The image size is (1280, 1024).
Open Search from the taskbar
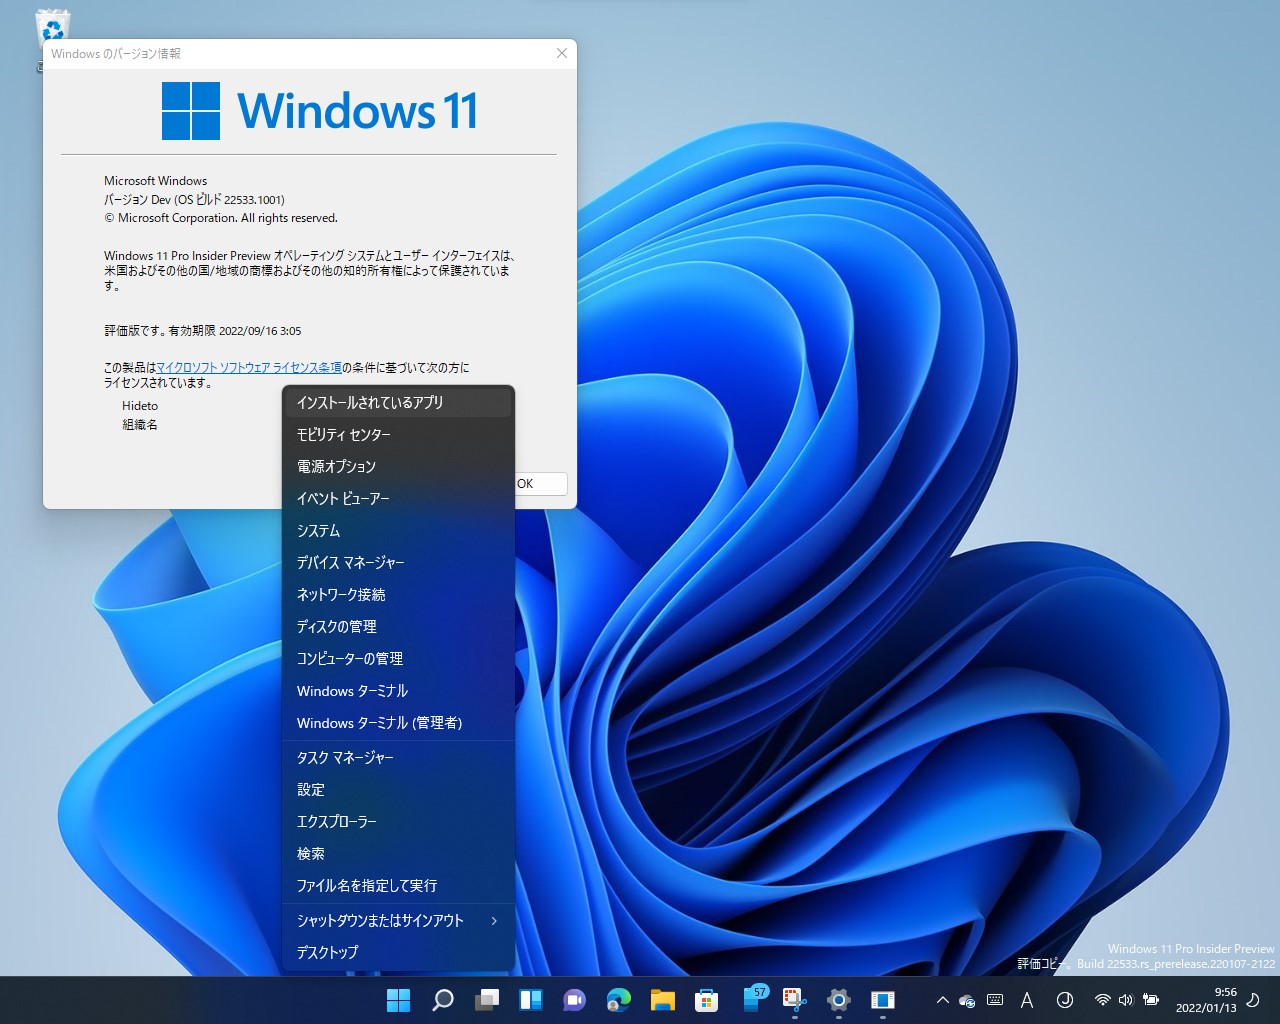(x=442, y=1000)
